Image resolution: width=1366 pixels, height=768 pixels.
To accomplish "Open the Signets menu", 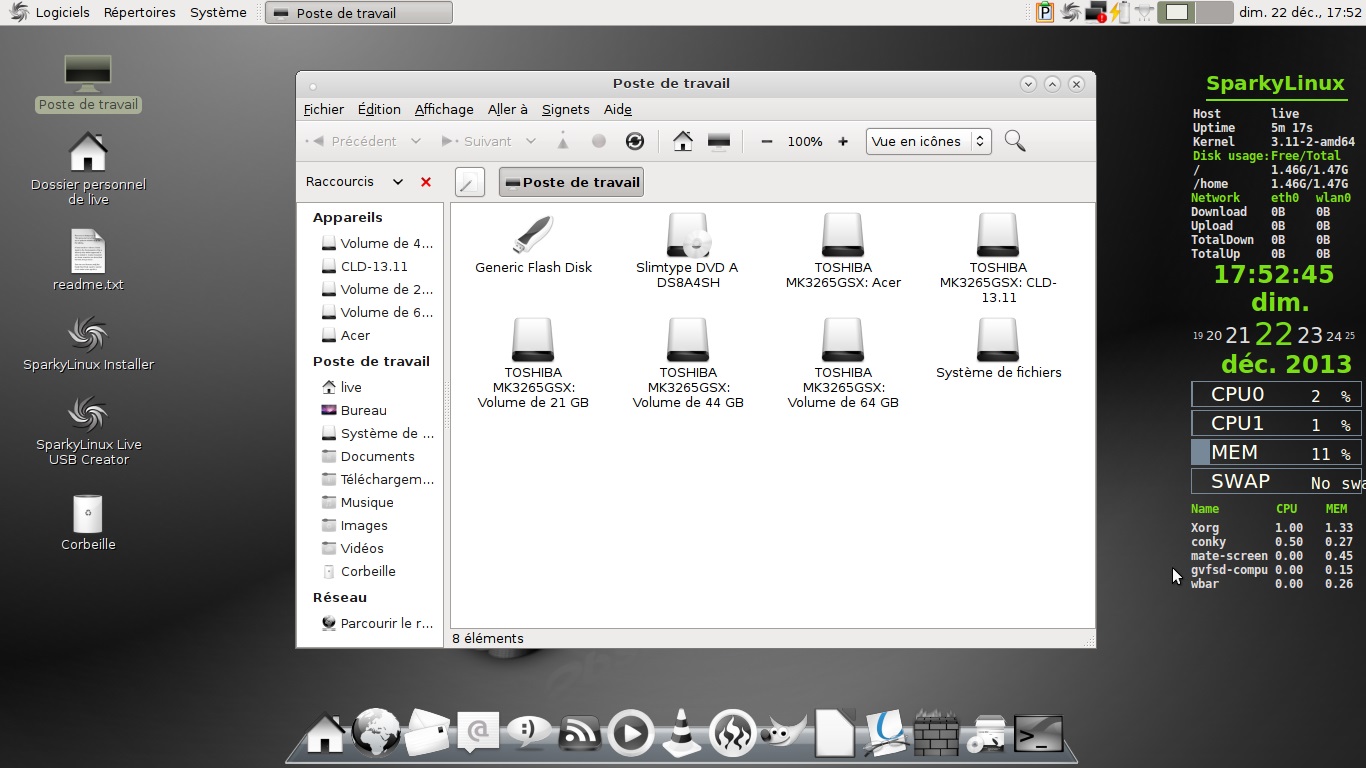I will (x=566, y=109).
